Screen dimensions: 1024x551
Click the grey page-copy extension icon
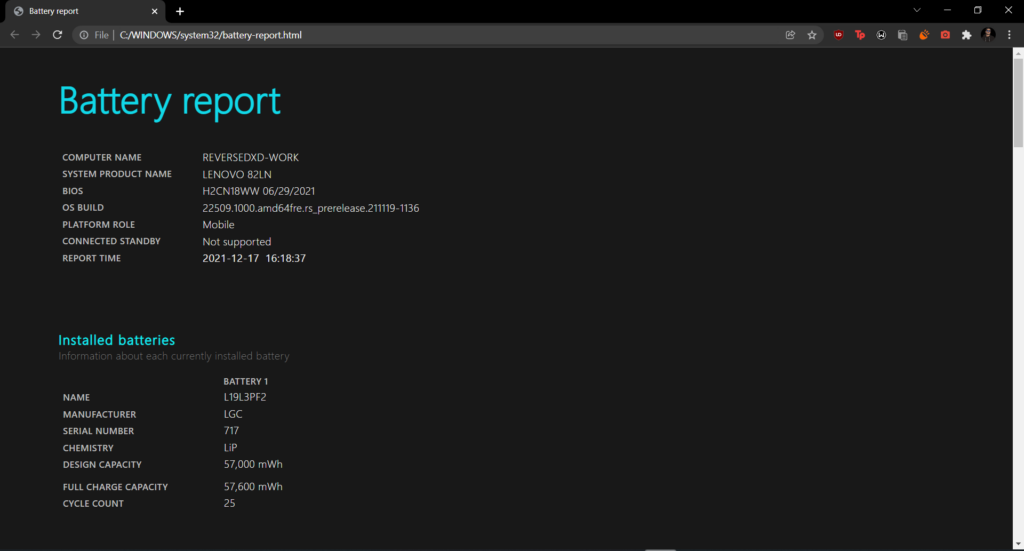[x=902, y=35]
